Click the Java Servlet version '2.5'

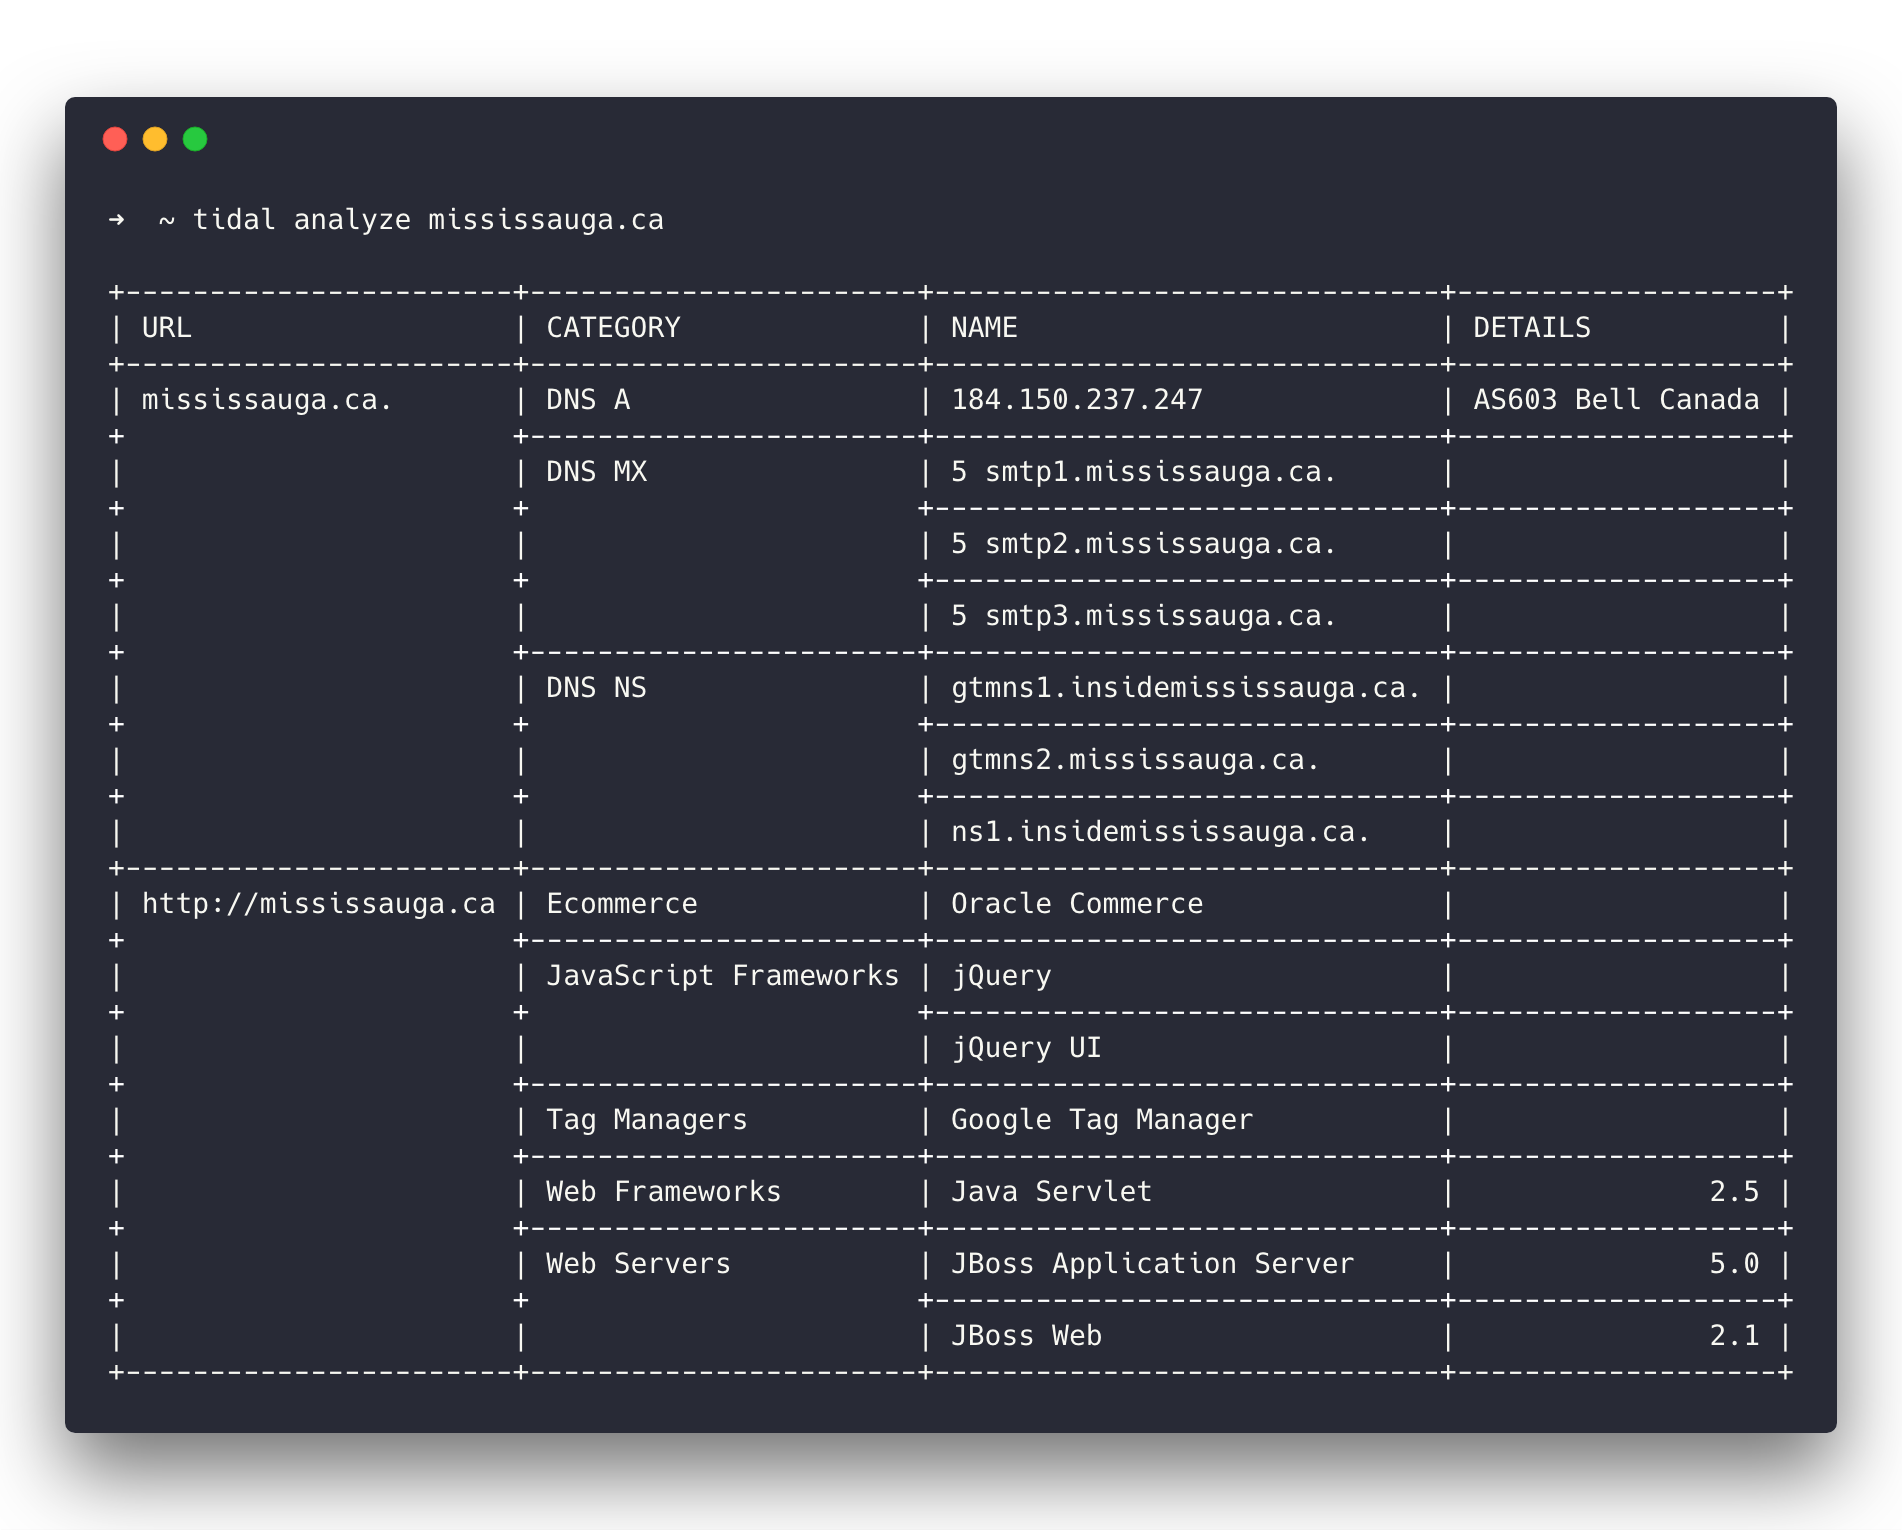1734,1192
